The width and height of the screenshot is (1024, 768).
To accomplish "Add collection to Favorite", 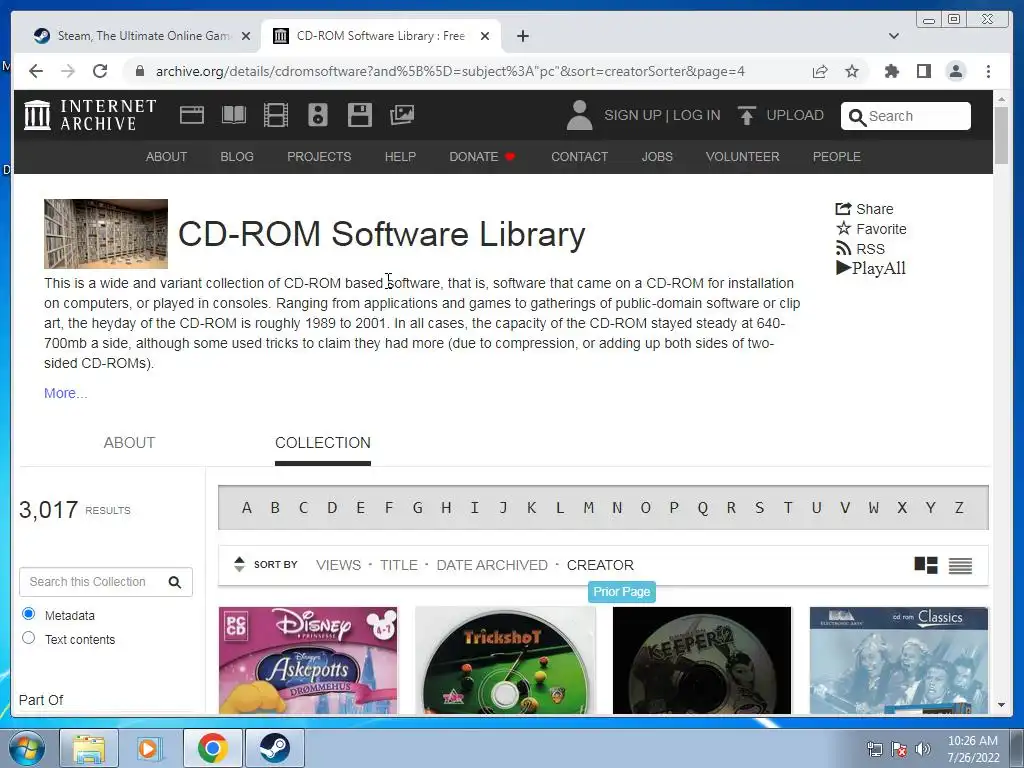I will click(871, 229).
